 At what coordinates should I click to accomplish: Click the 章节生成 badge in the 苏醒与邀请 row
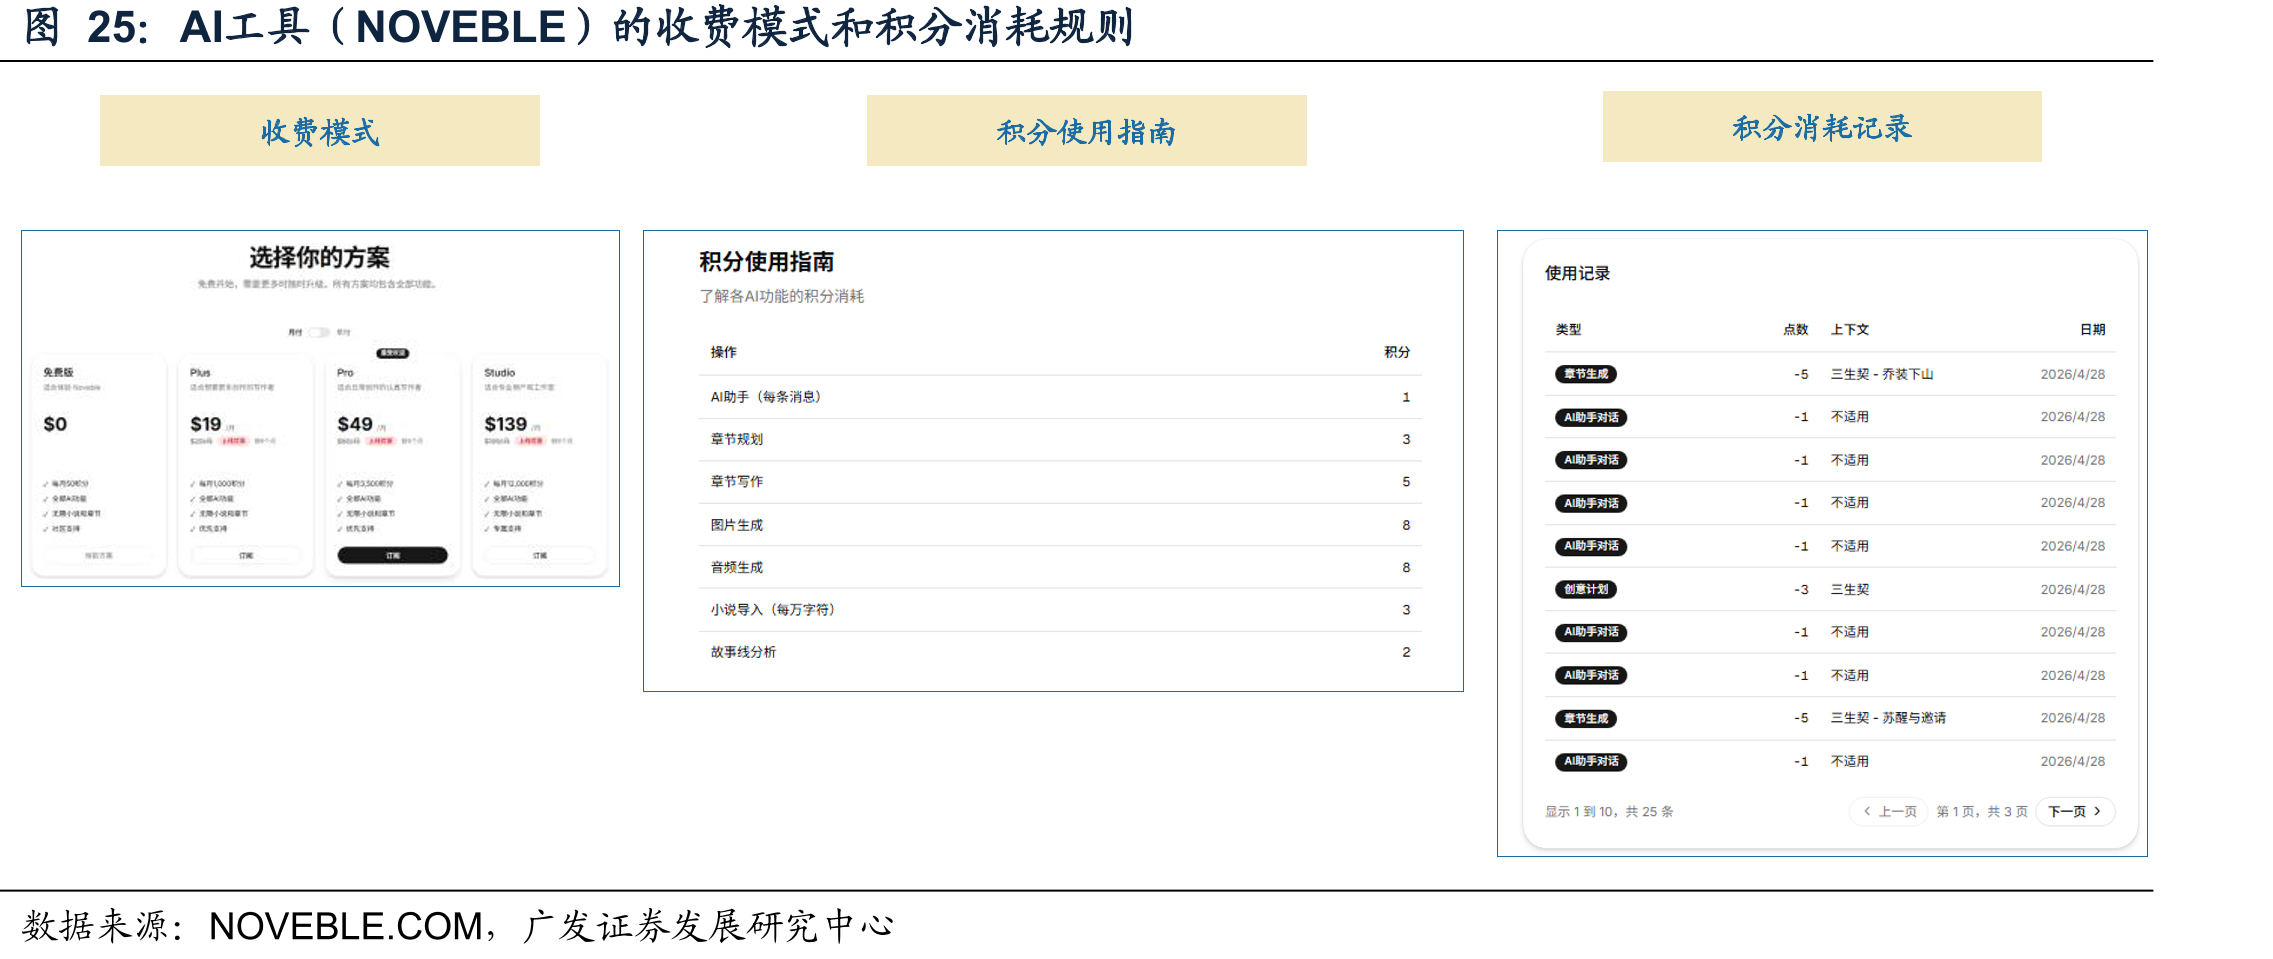pyautogui.click(x=1586, y=718)
